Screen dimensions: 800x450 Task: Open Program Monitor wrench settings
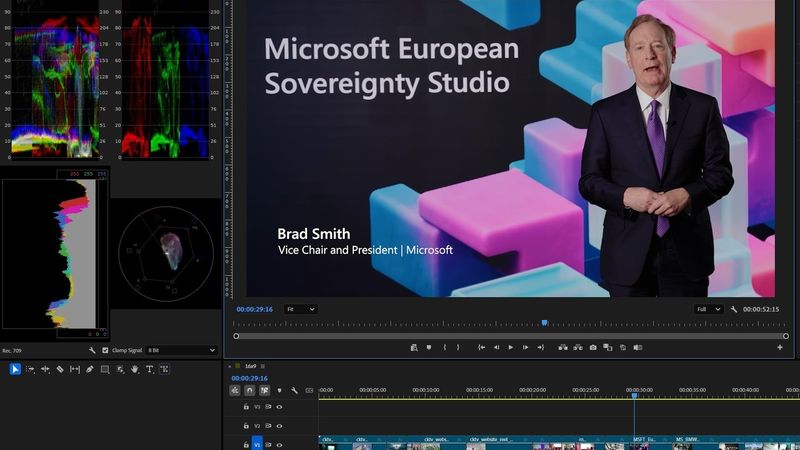coord(734,309)
